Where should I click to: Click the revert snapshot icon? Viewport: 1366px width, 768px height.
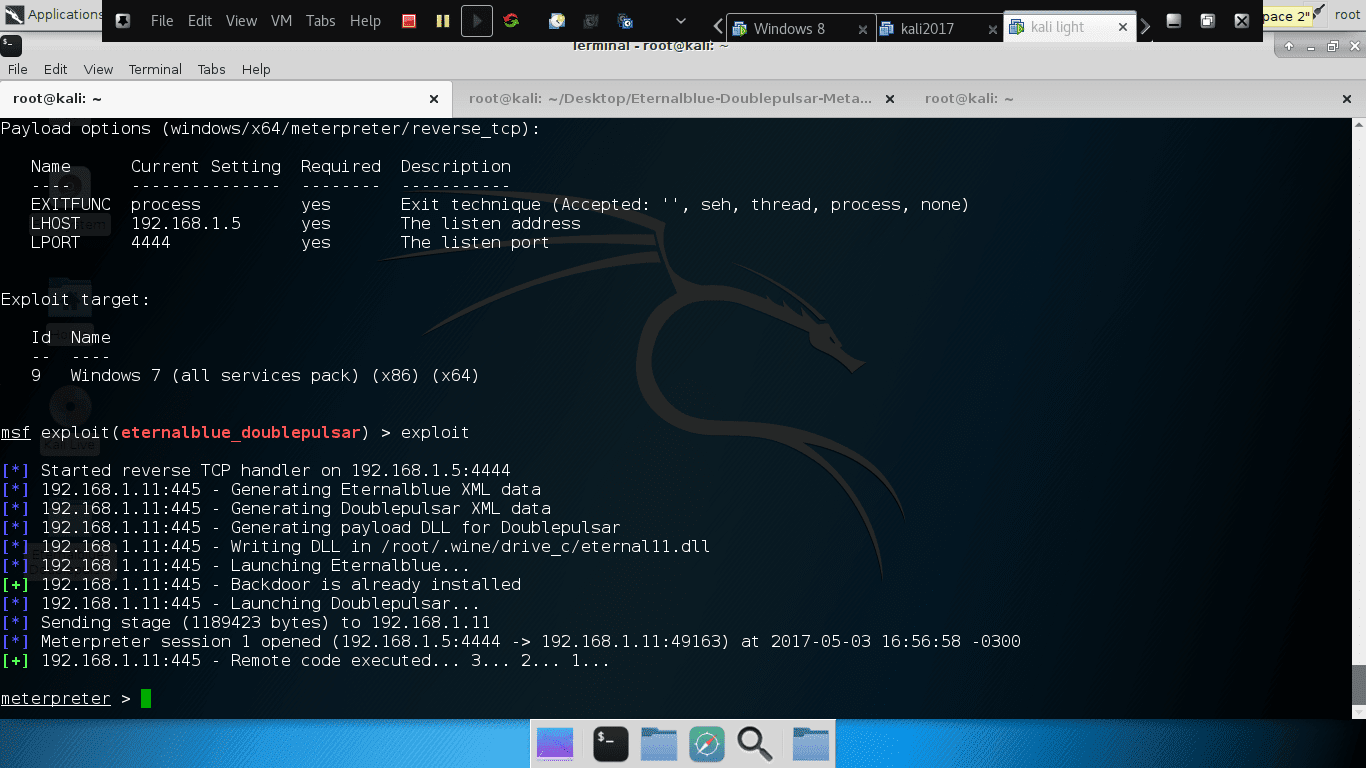[591, 20]
